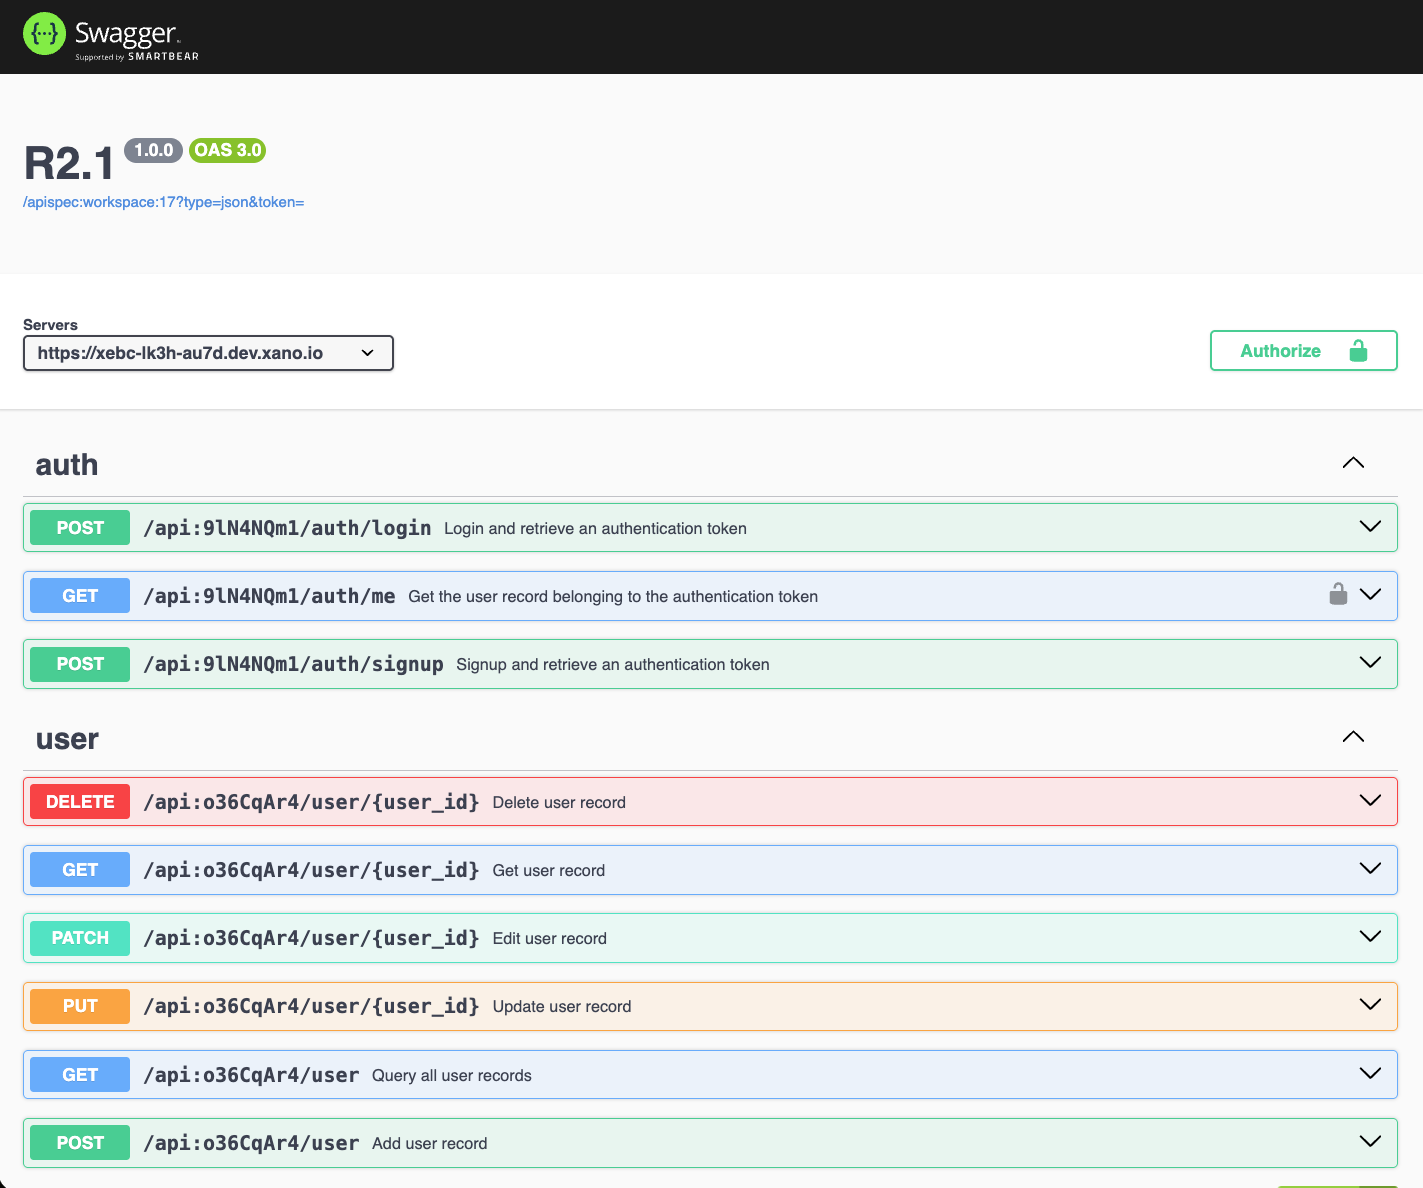Viewport: 1423px width, 1188px height.
Task: Select the PUT badge on update user record
Action: click(79, 1006)
